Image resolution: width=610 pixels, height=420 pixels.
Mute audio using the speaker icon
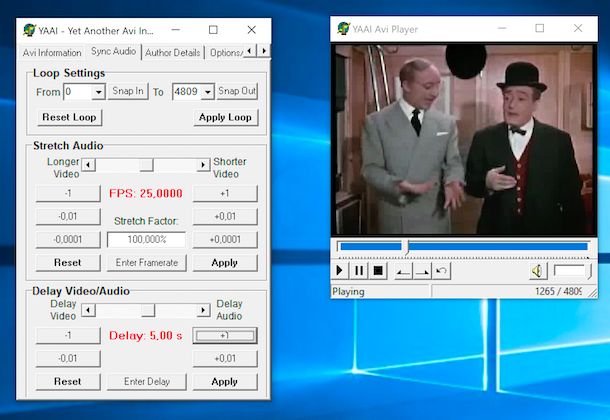click(538, 271)
